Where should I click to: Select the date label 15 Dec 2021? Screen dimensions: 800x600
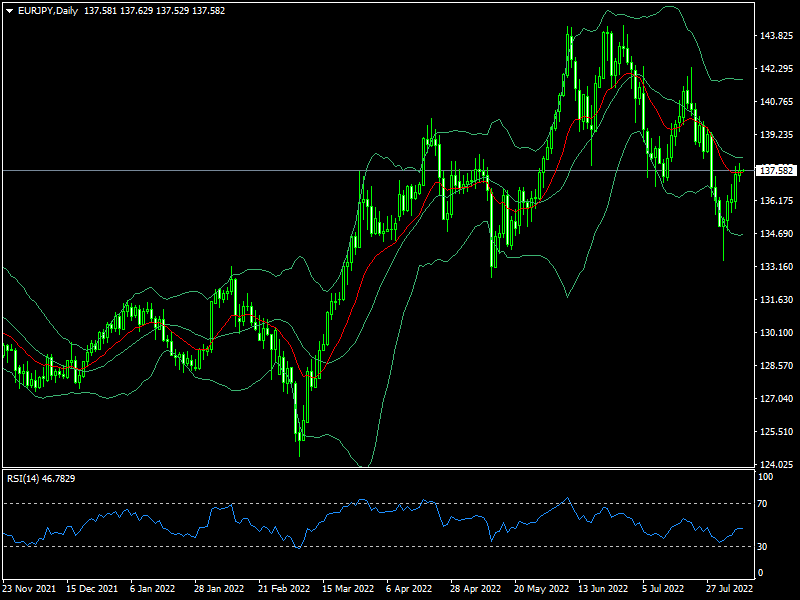click(92, 588)
